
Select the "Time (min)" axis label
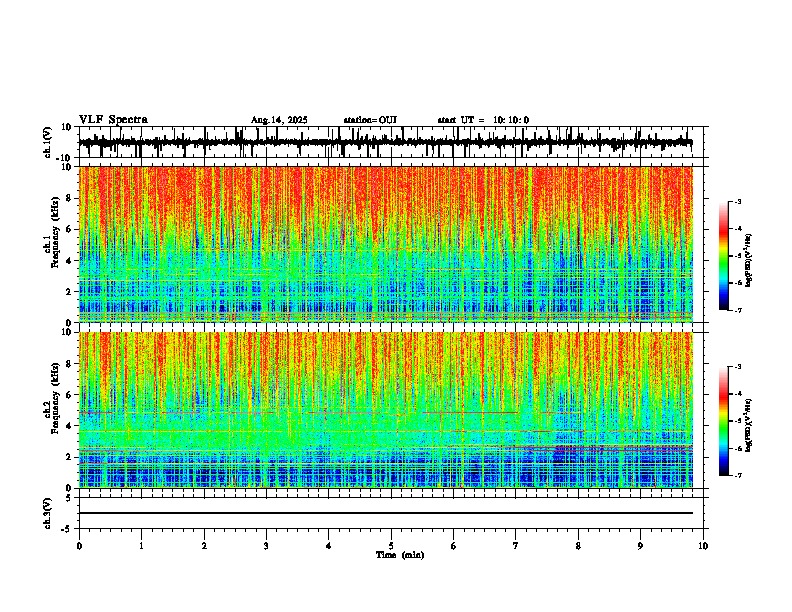pyautogui.click(x=400, y=555)
